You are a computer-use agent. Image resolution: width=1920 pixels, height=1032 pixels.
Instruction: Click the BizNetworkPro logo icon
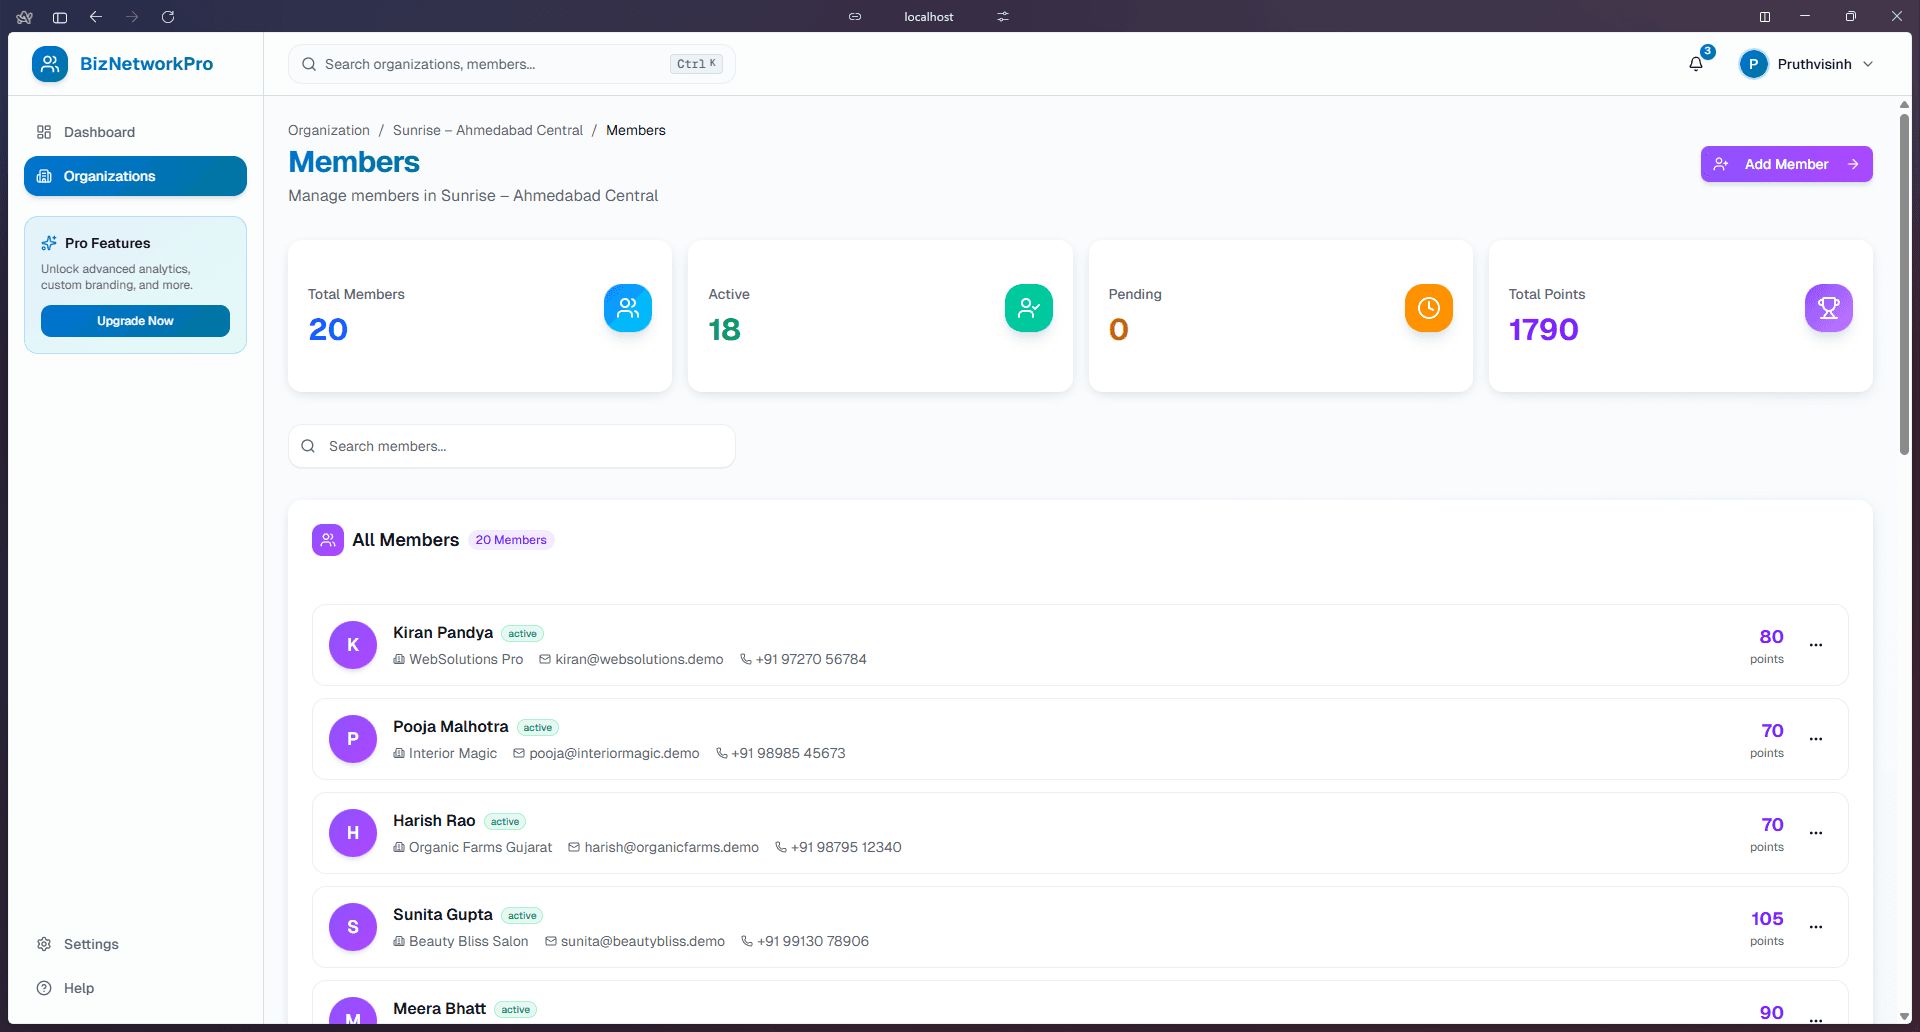click(x=50, y=63)
